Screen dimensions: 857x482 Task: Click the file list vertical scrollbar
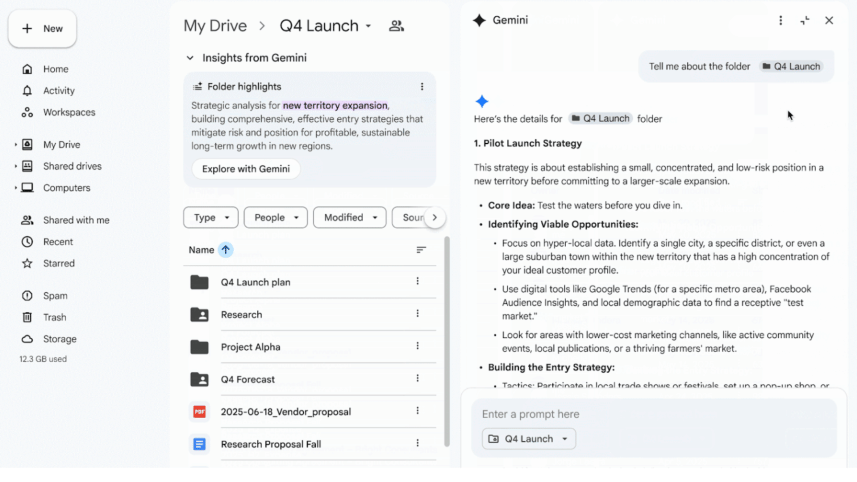447,342
